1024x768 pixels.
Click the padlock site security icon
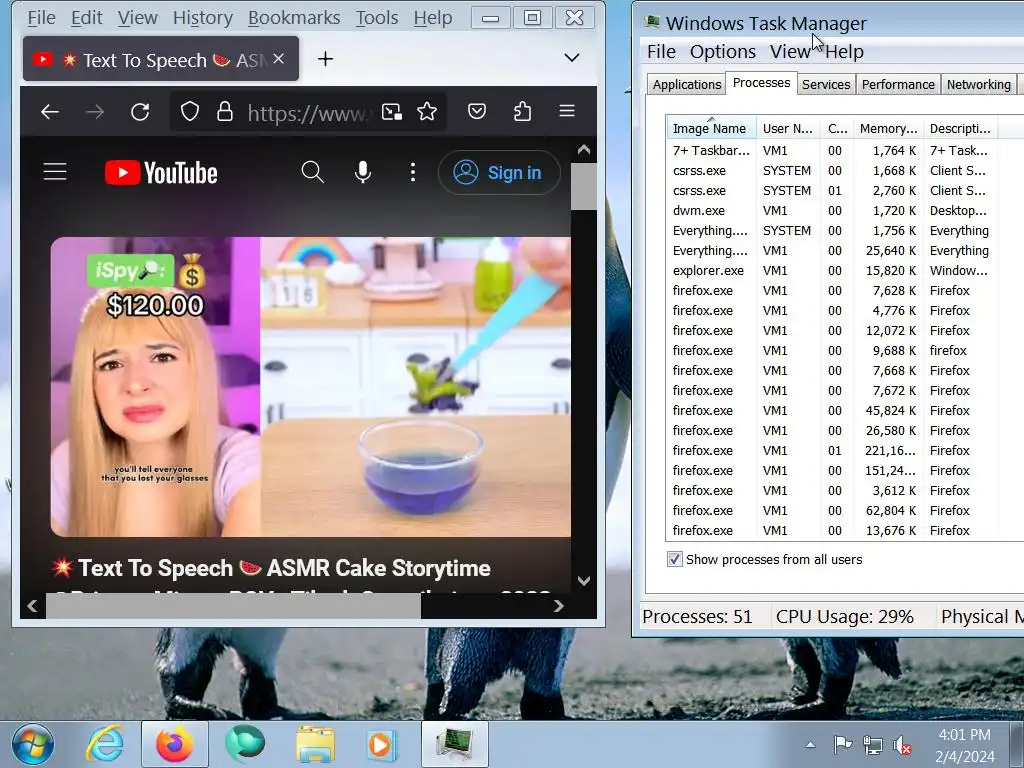tap(225, 112)
